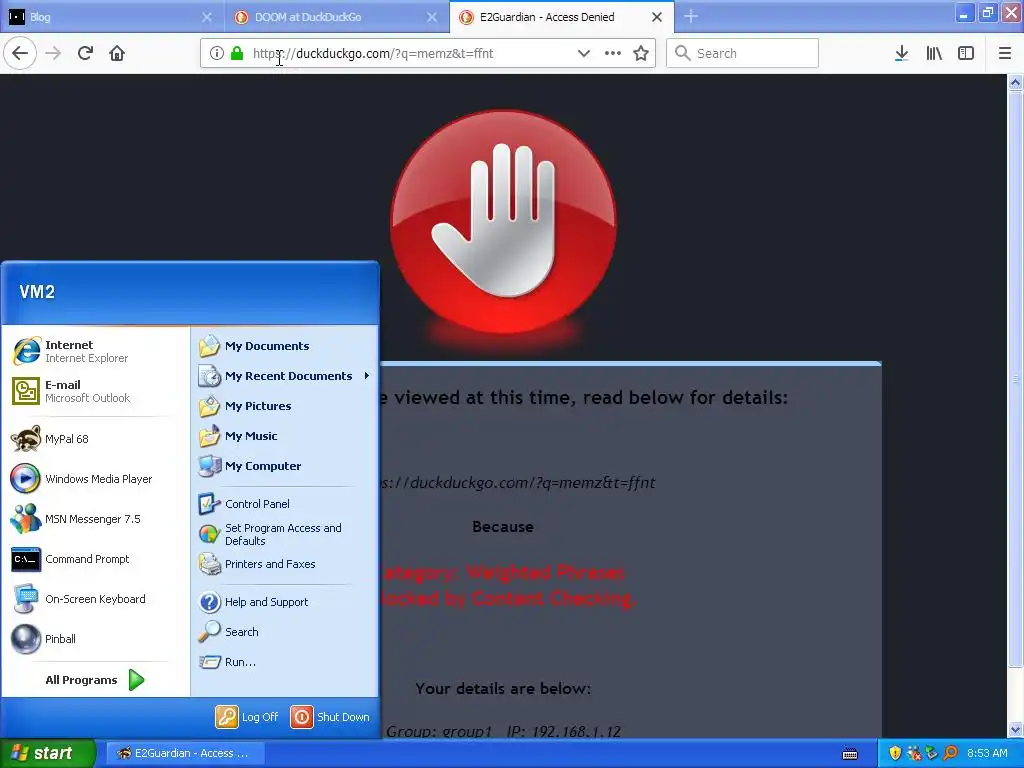Open My Computer
Image resolution: width=1024 pixels, height=768 pixels.
point(284,466)
